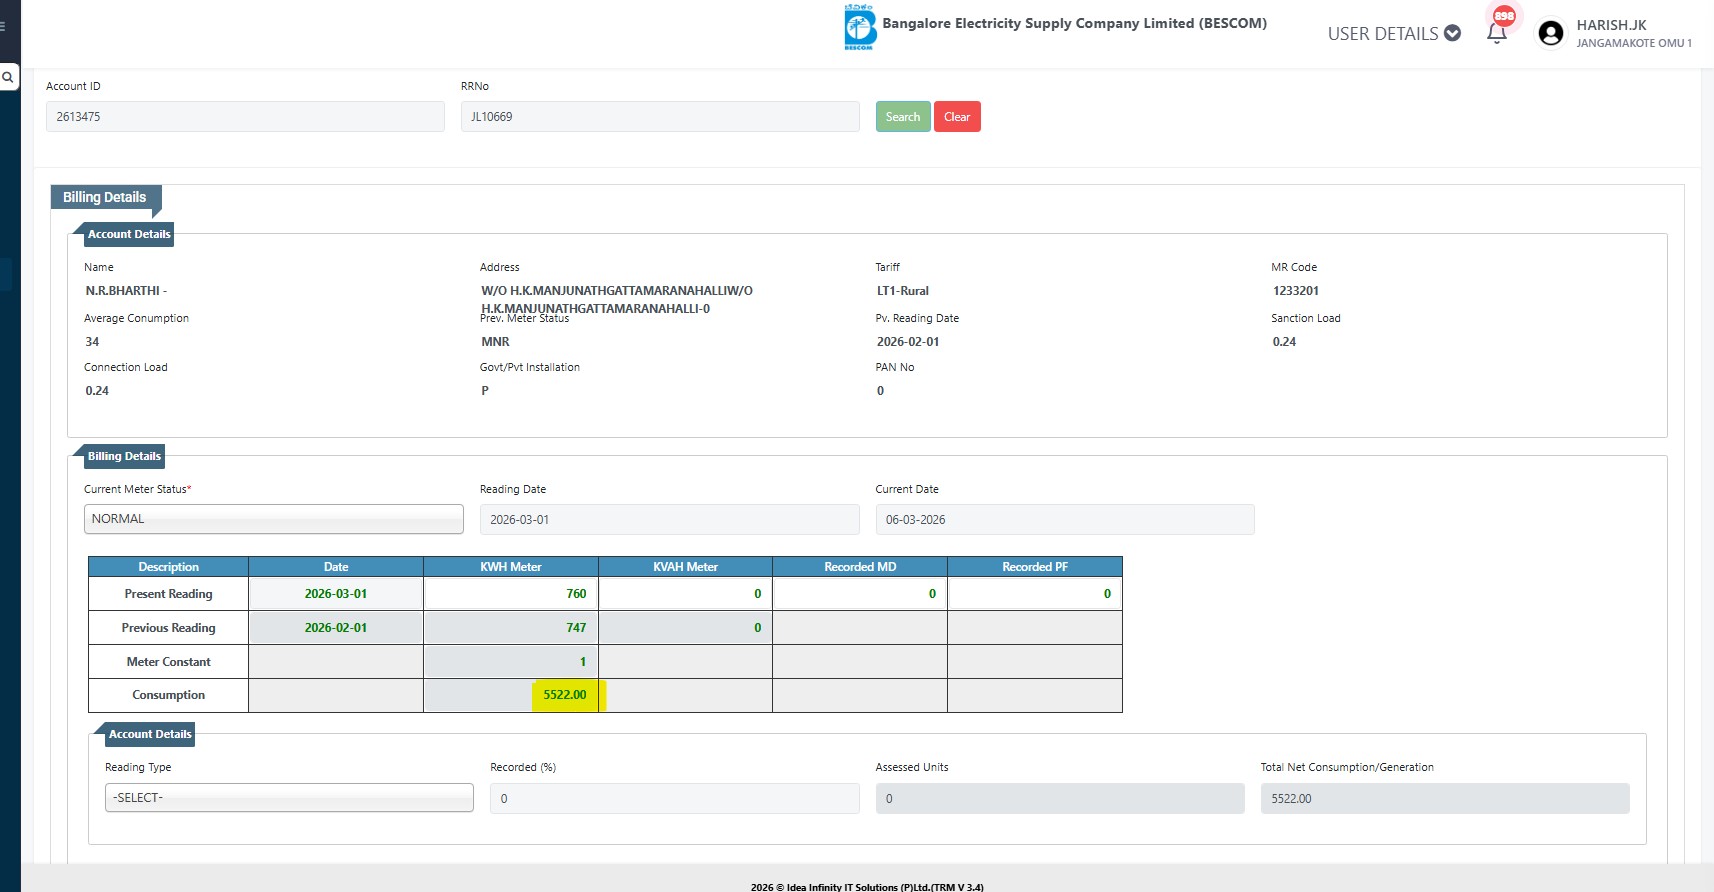The width and height of the screenshot is (1714, 892).
Task: Open the Reading Type select dropdown
Action: (289, 798)
